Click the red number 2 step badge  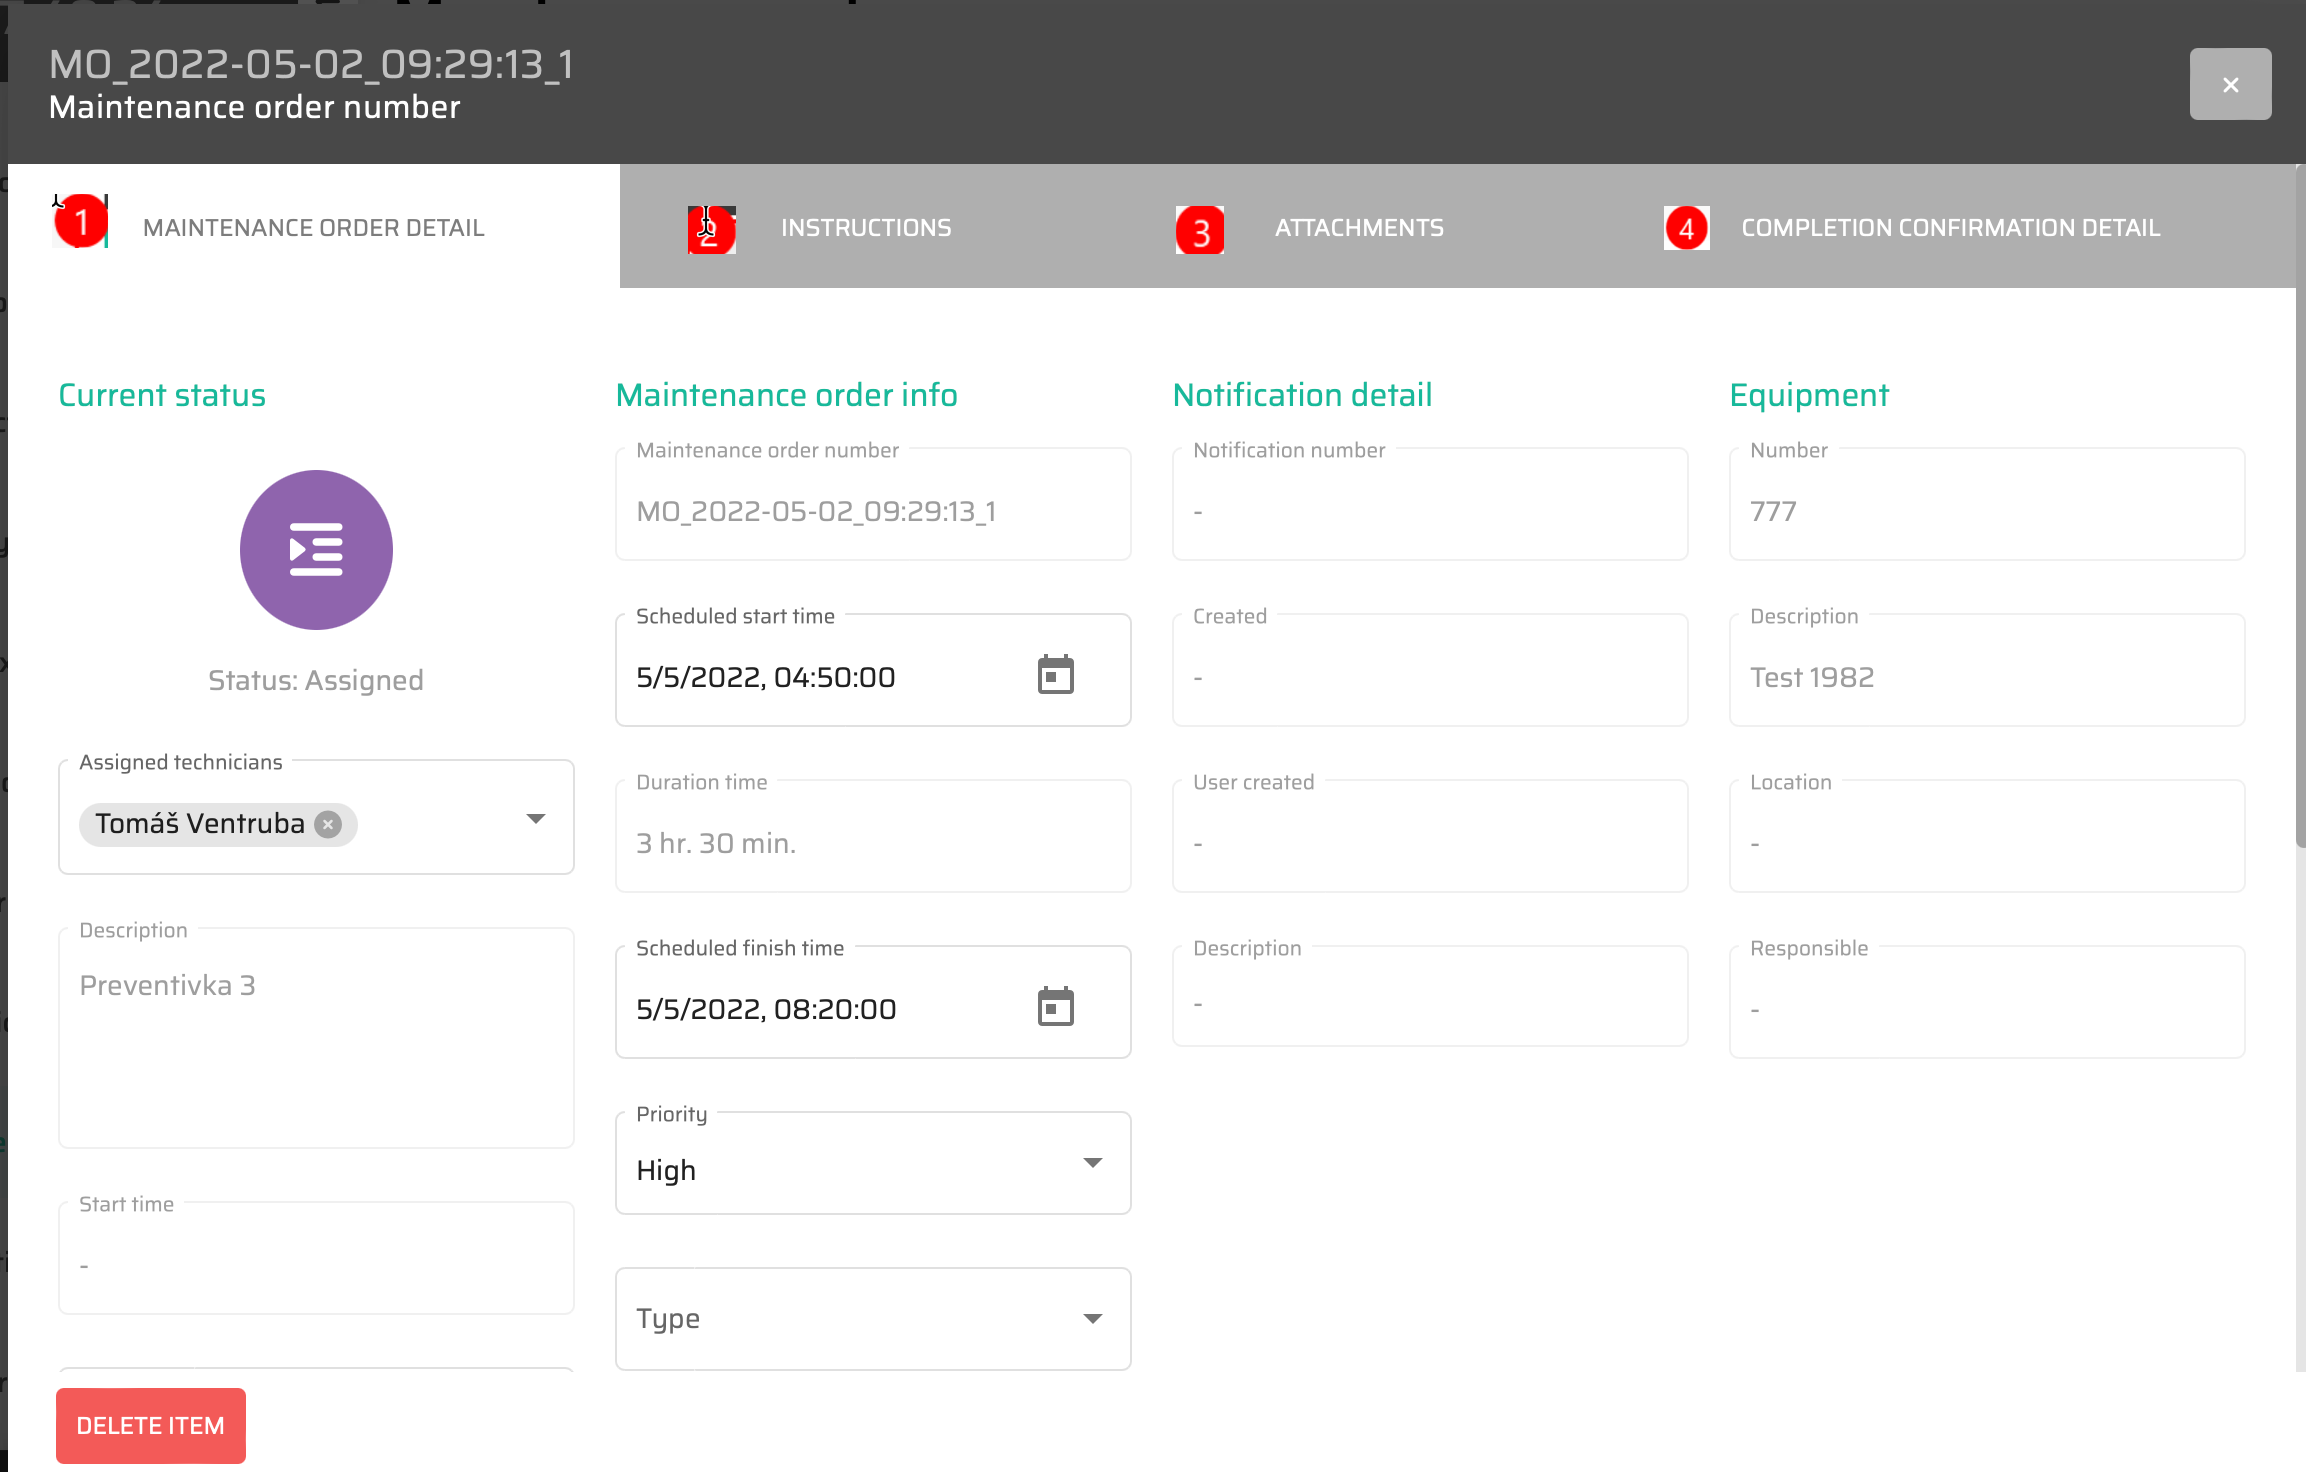pyautogui.click(x=711, y=230)
